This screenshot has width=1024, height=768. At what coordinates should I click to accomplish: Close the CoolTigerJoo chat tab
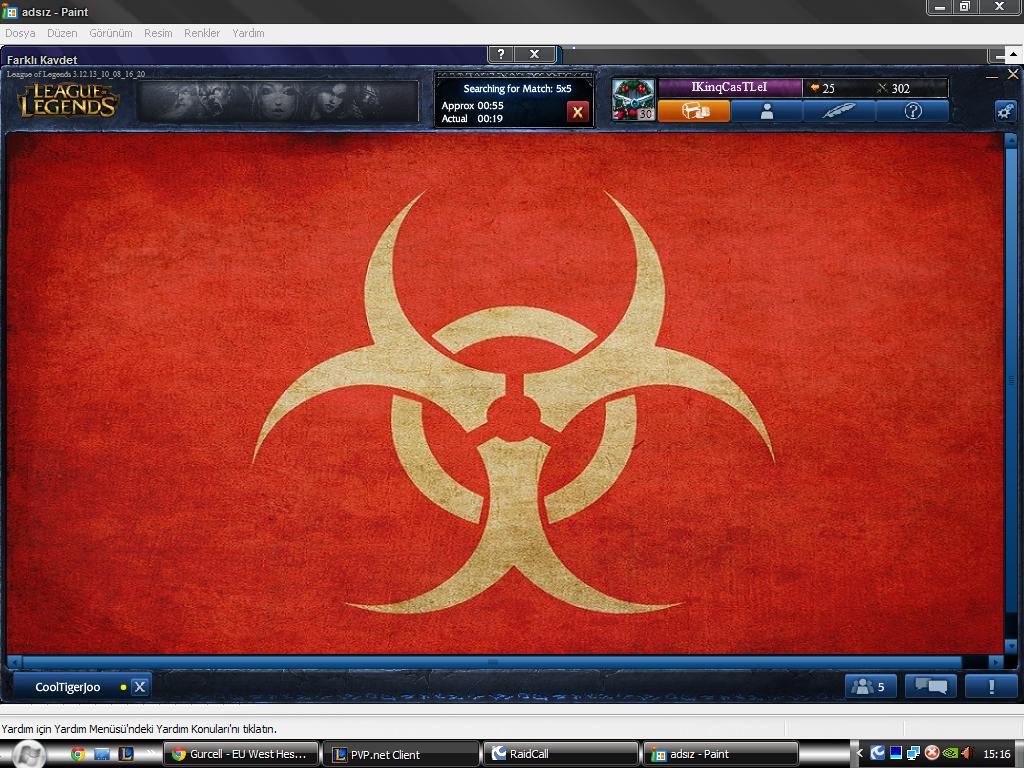click(x=140, y=687)
